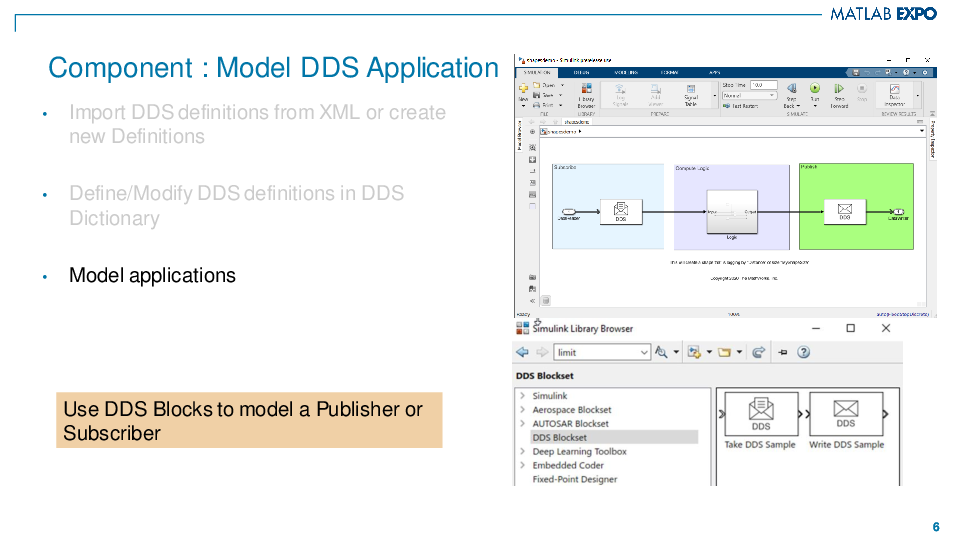This screenshot has height=540, width=960.
Task: Open the search options dropdown arrow
Action: [x=676, y=352]
